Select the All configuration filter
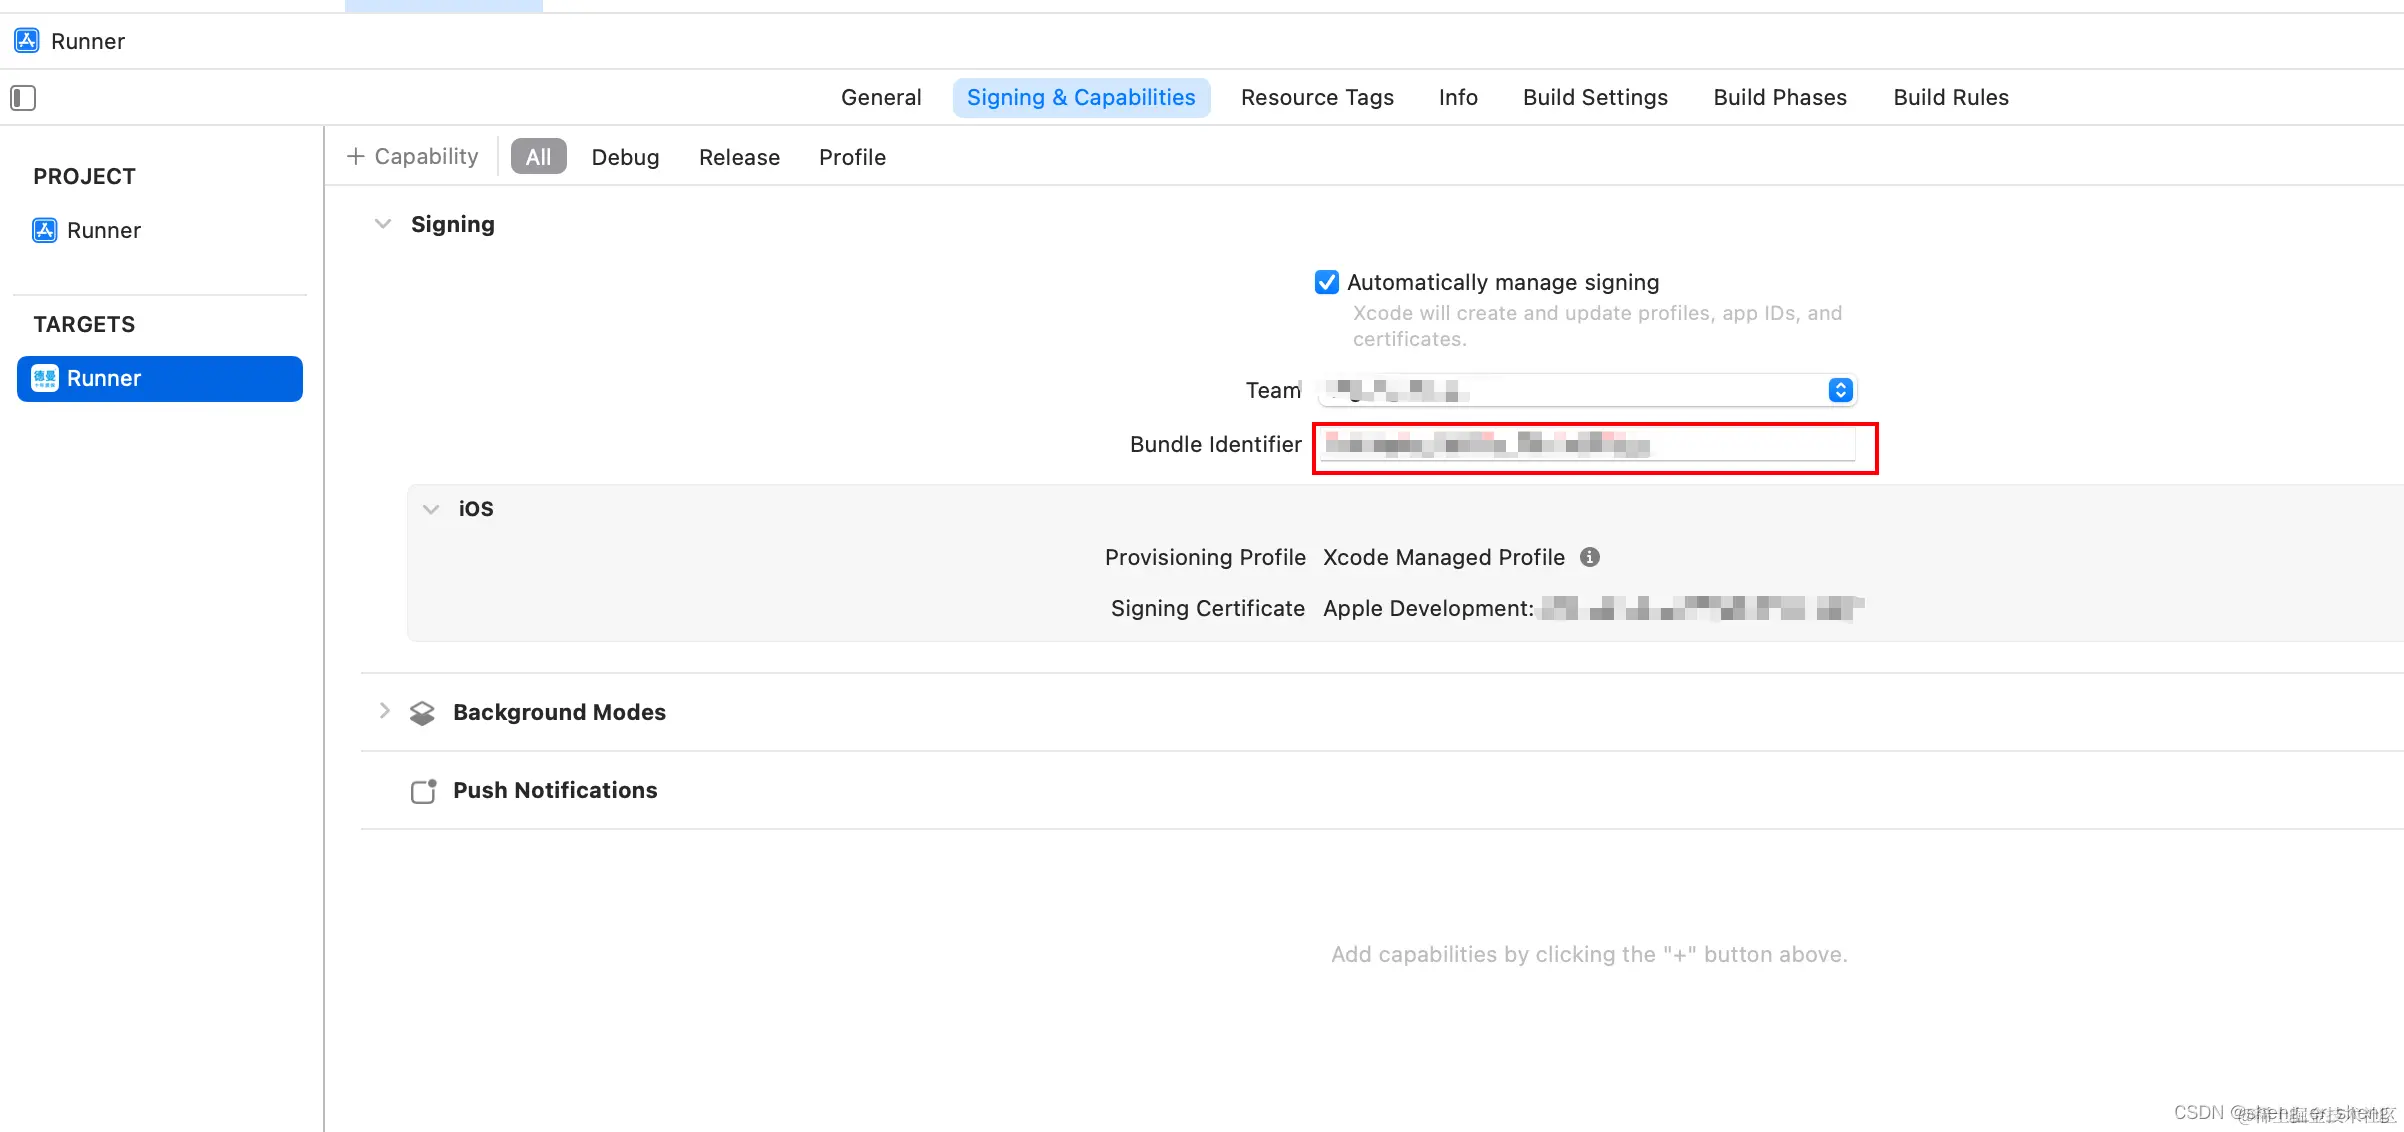2404x1132 pixels. (x=538, y=157)
